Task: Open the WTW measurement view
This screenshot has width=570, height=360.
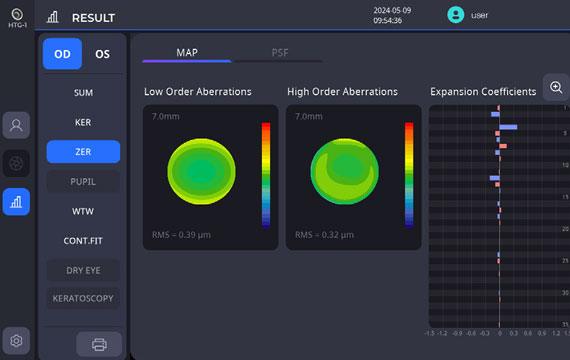Action: (83, 211)
